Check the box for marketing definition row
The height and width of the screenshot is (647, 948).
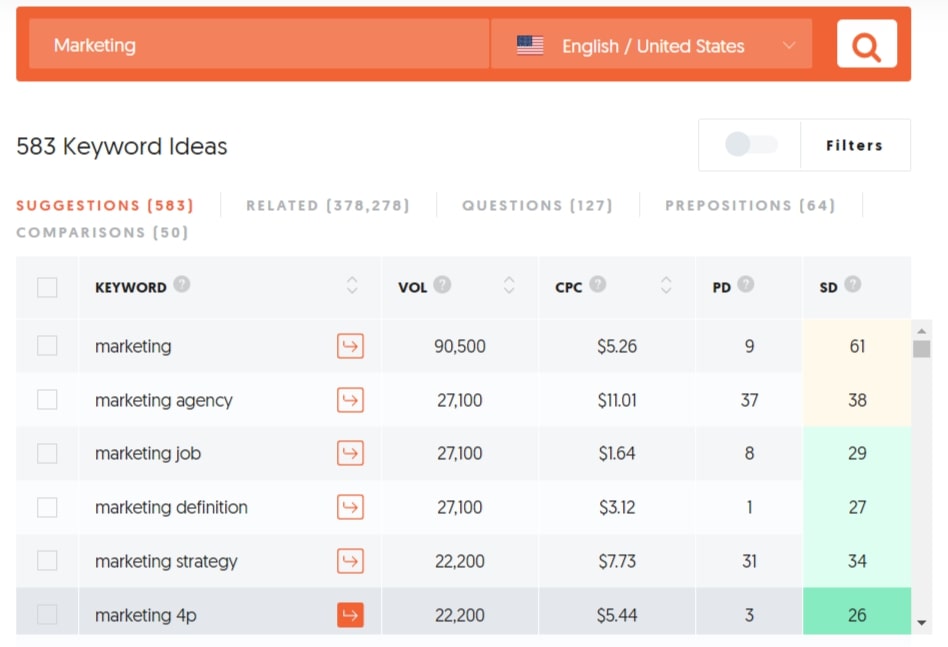click(47, 507)
